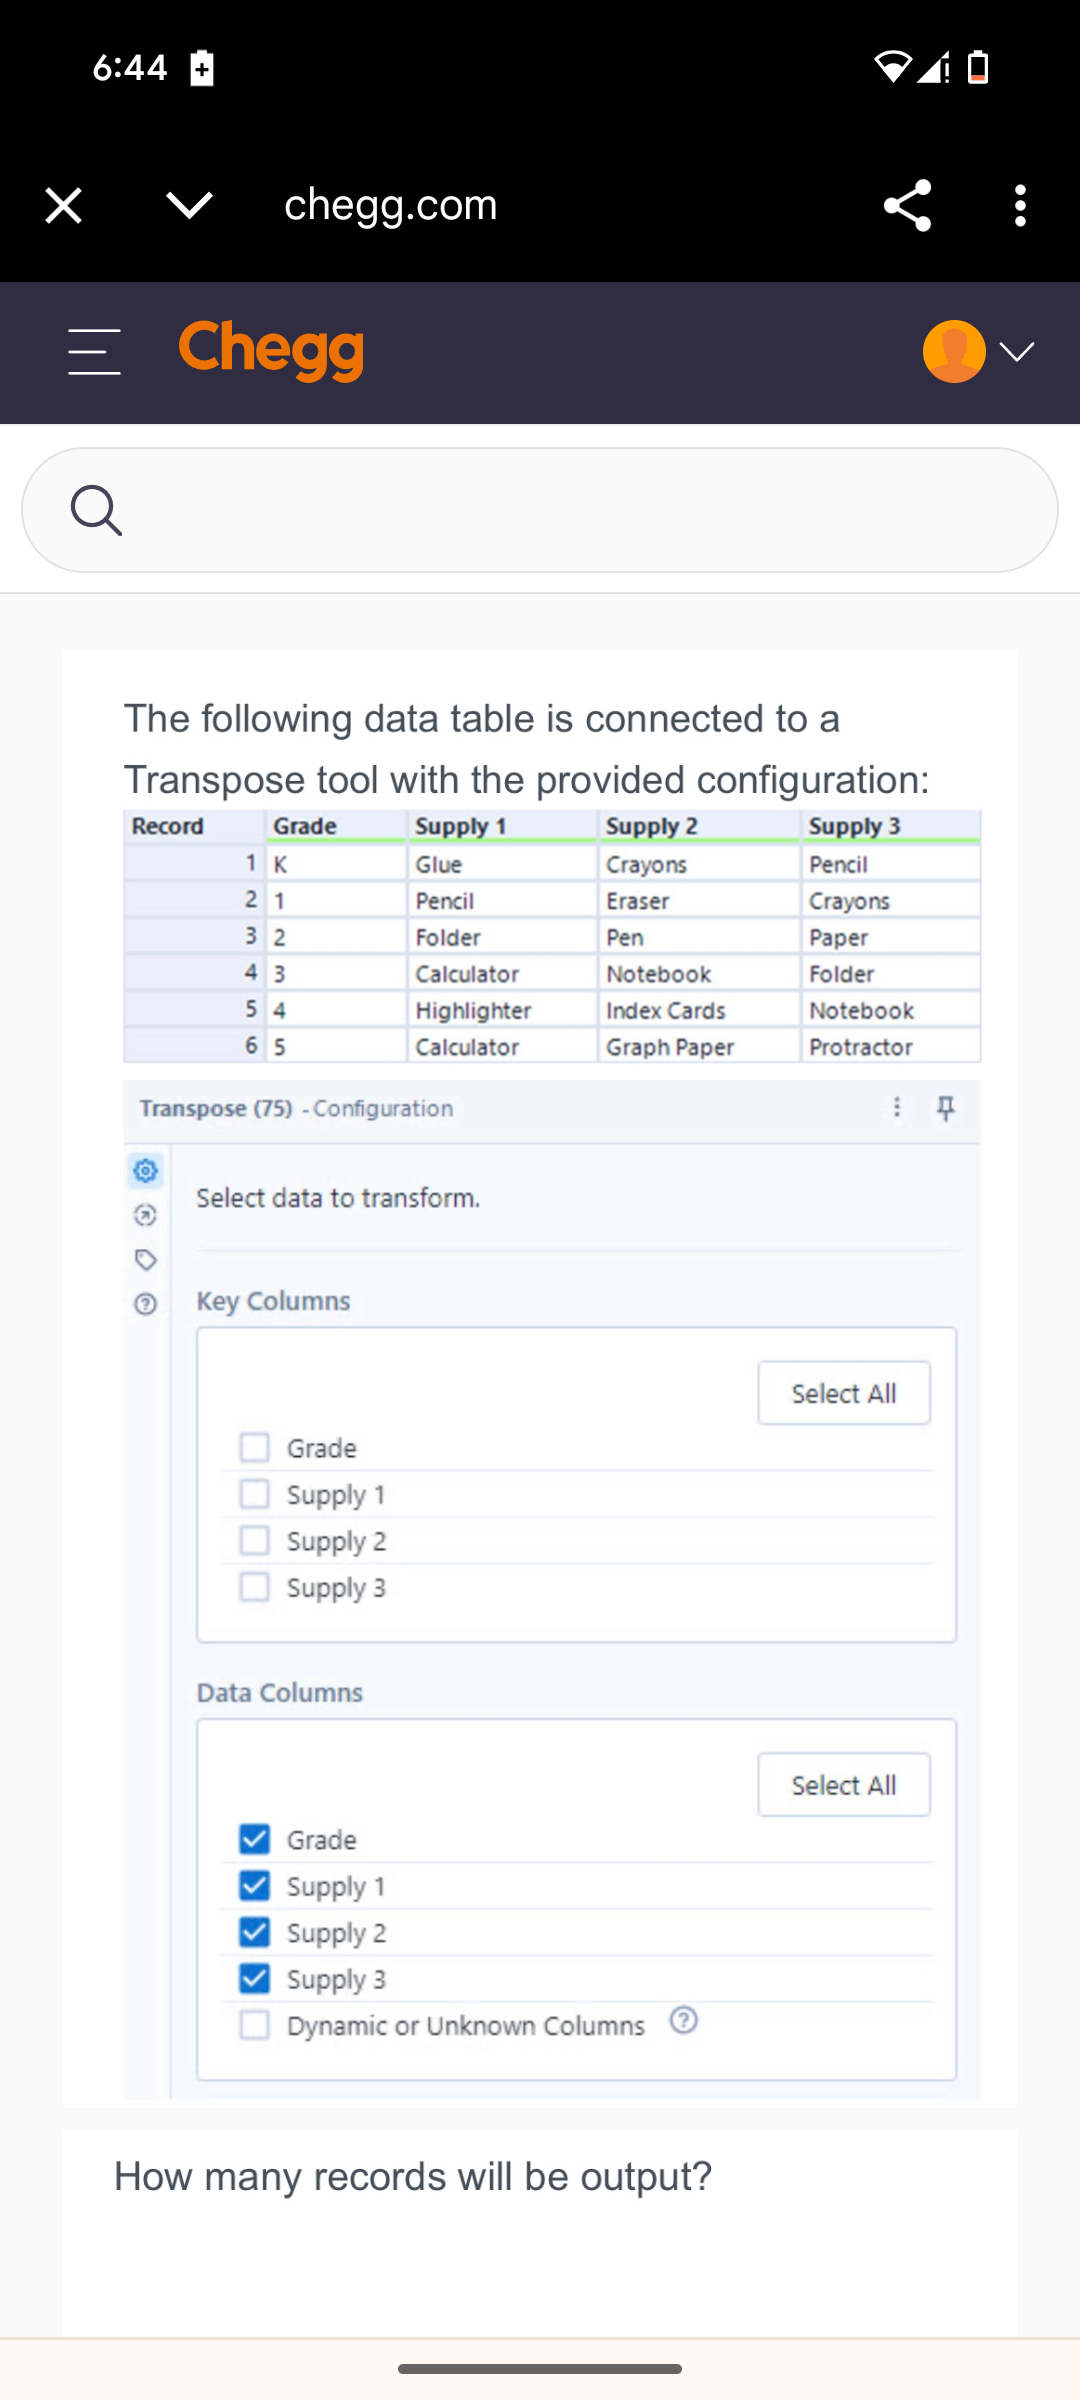Open the Transpose configuration gear settings
This screenshot has height=2400, width=1080.
(145, 1172)
